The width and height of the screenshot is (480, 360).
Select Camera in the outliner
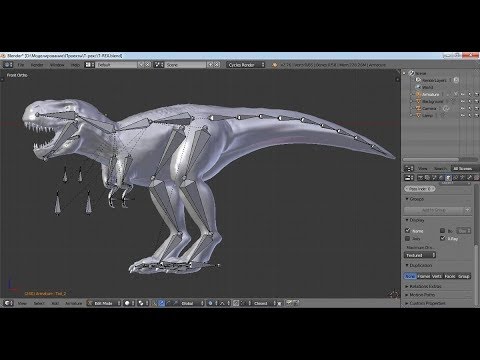click(x=429, y=108)
